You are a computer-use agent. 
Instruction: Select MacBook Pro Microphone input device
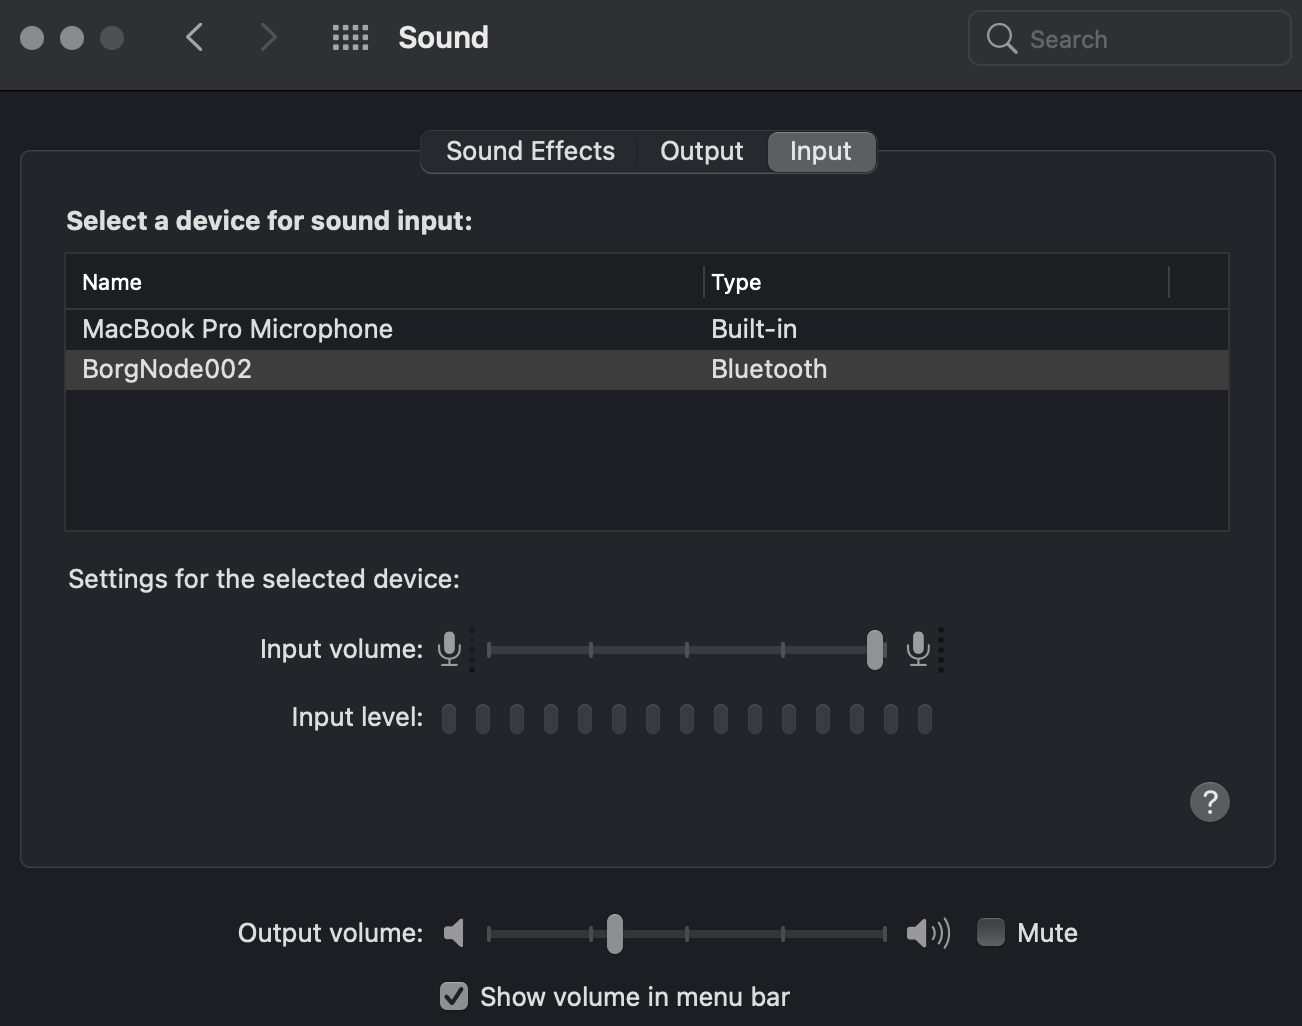[238, 329]
